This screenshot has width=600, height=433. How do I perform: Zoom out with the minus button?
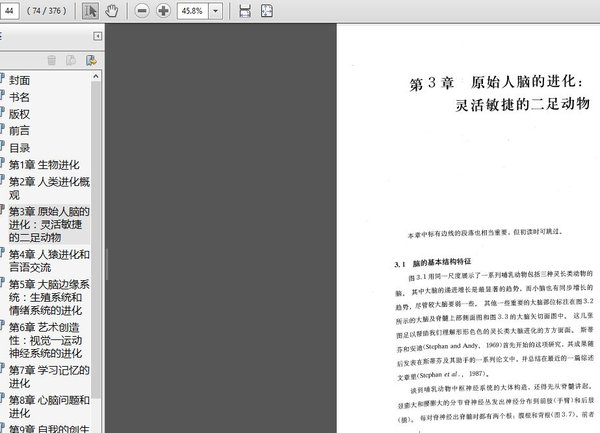142,11
